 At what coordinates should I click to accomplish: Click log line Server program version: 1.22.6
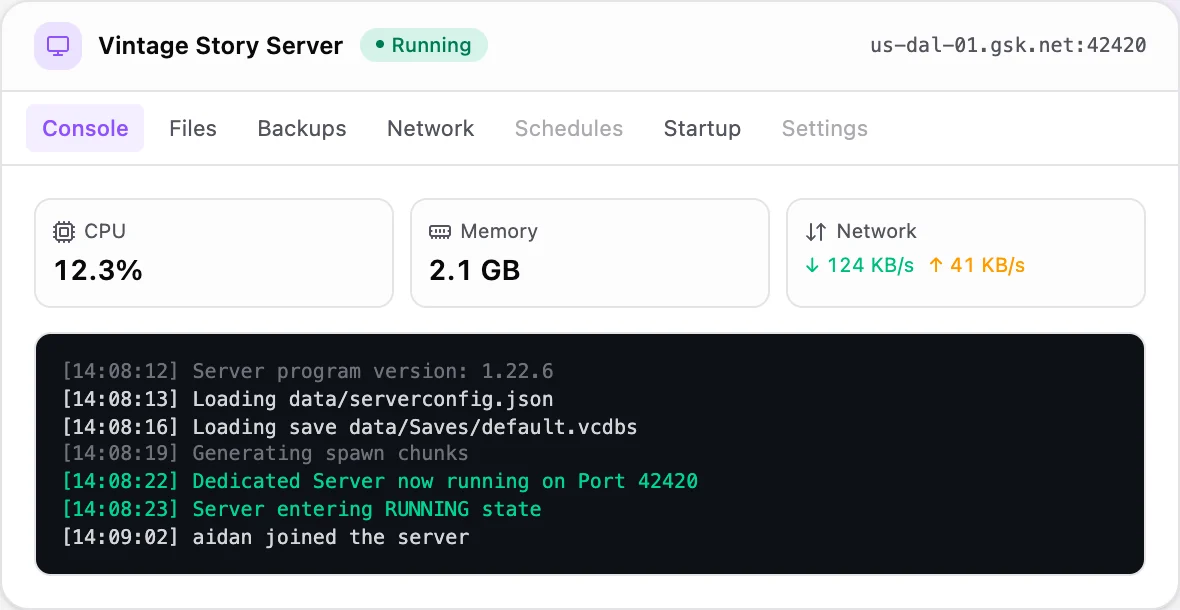308,372
